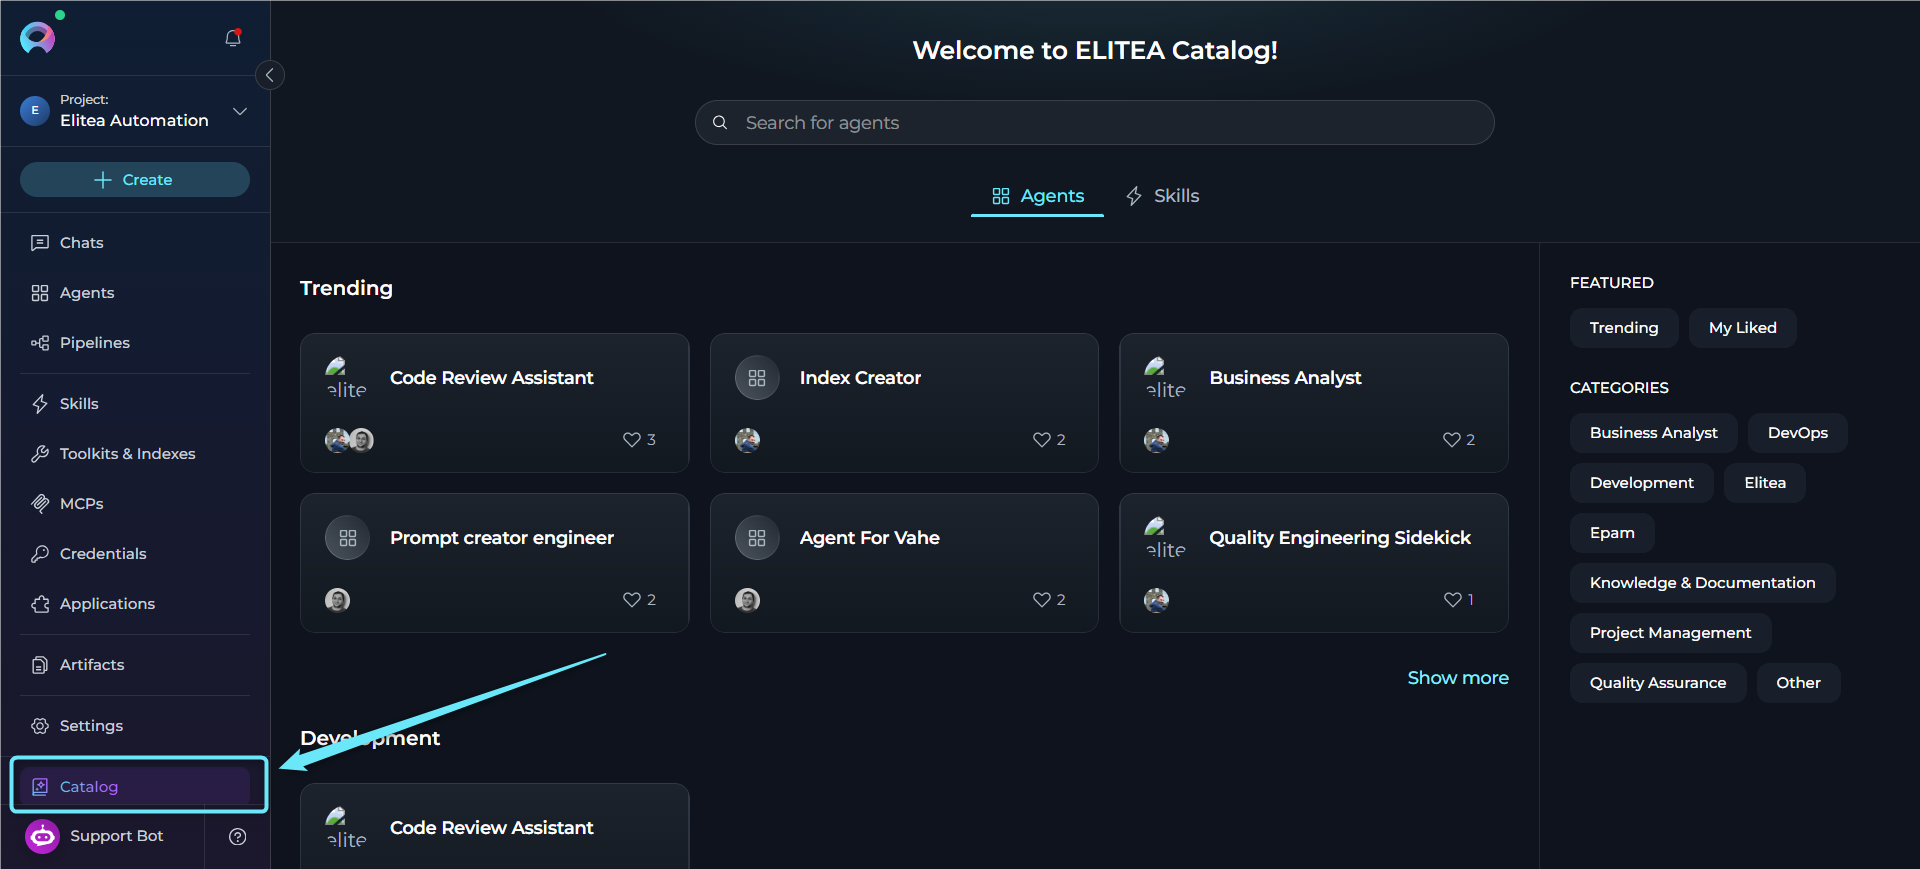Click the ELITEA logo icon
1920x869 pixels.
(37, 38)
